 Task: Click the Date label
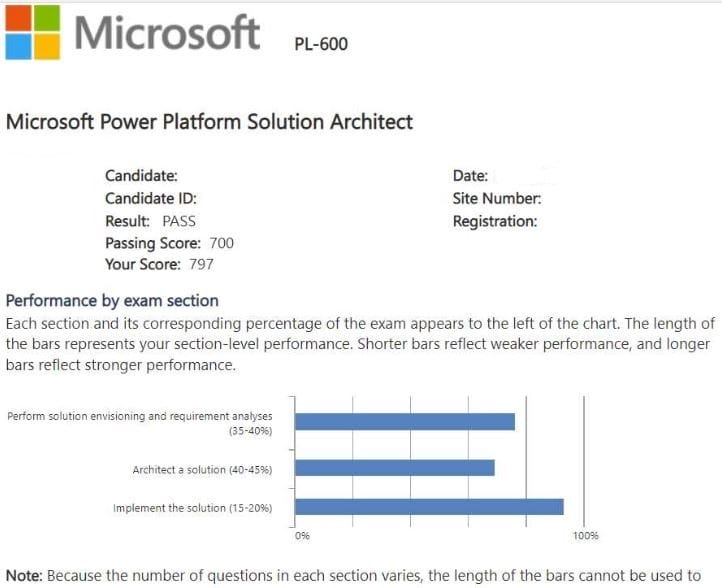[x=470, y=176]
